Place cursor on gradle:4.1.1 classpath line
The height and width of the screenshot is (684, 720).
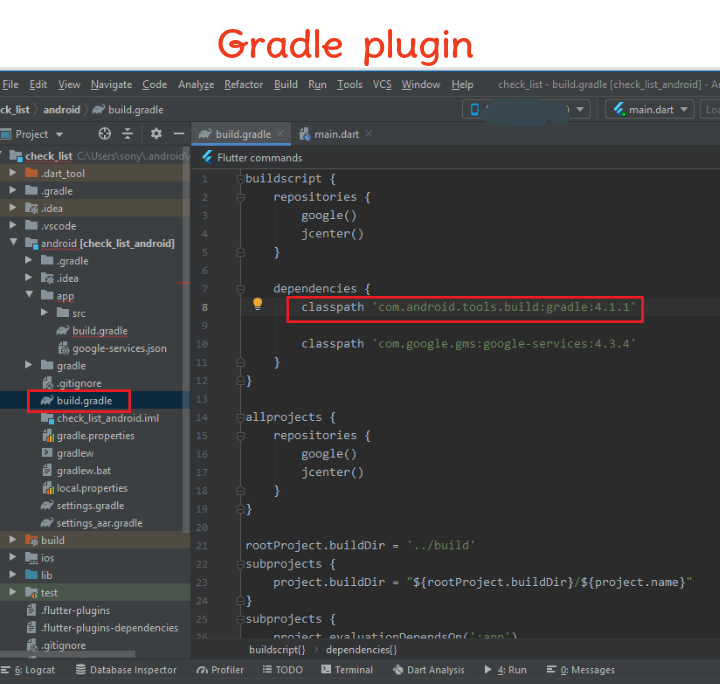click(468, 307)
